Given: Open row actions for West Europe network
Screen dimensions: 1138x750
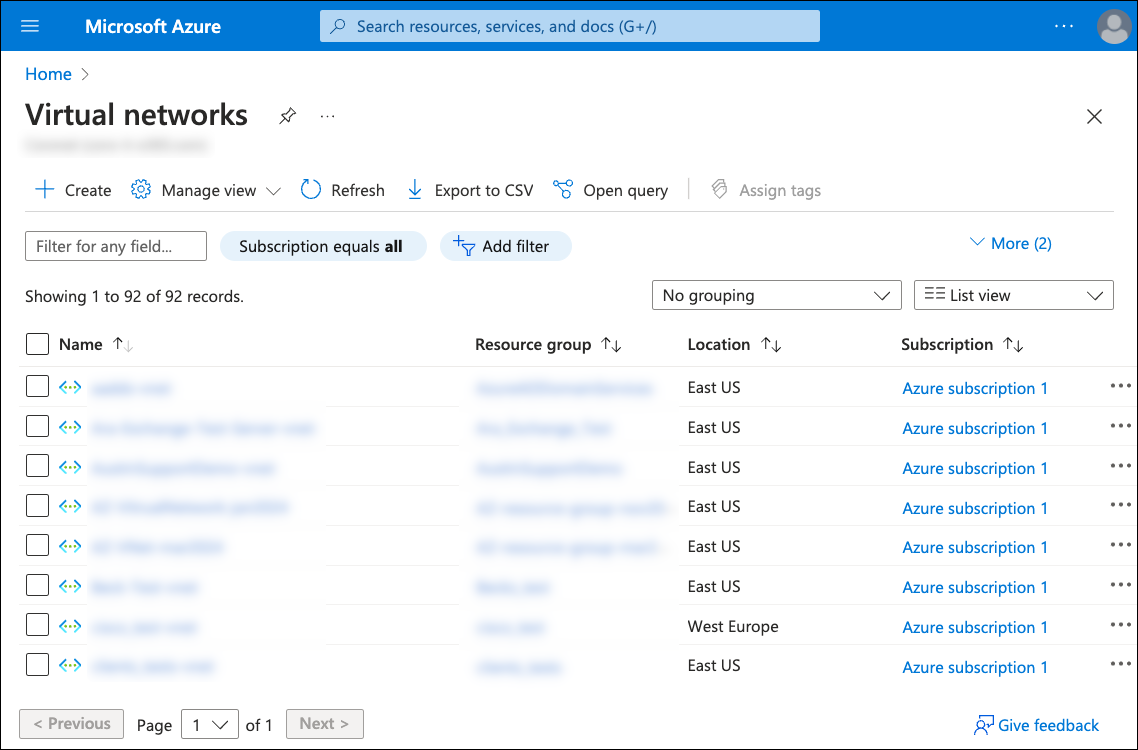Looking at the screenshot, I should 1120,626.
